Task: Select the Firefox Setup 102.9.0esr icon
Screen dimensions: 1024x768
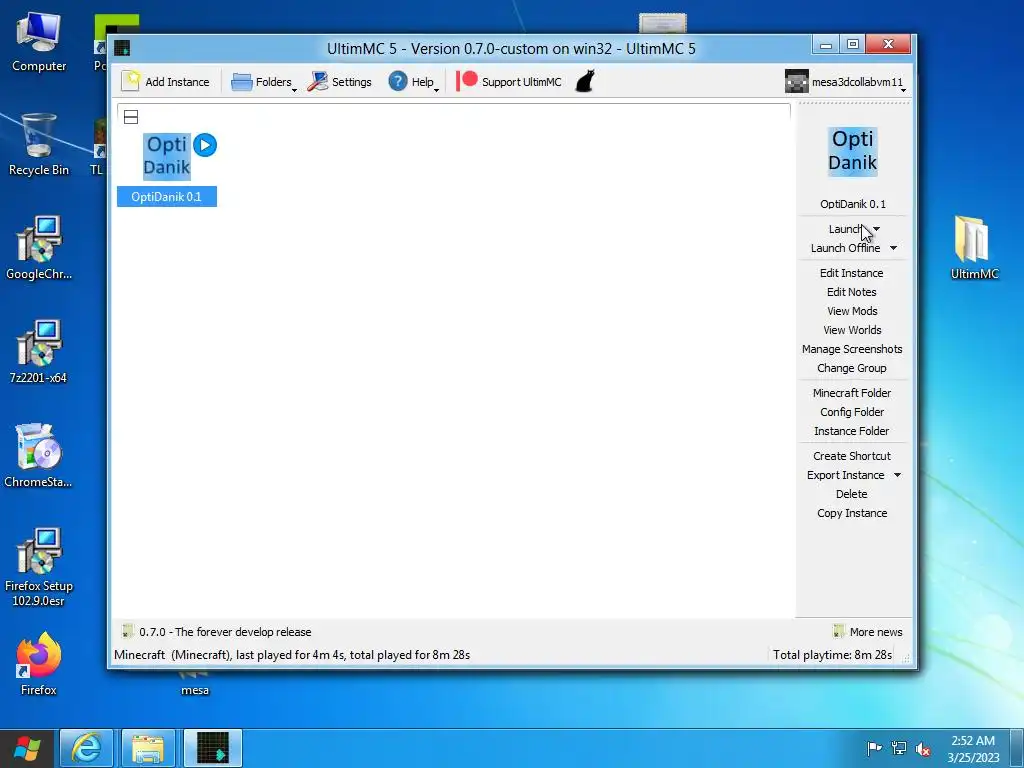Action: pyautogui.click(x=39, y=567)
